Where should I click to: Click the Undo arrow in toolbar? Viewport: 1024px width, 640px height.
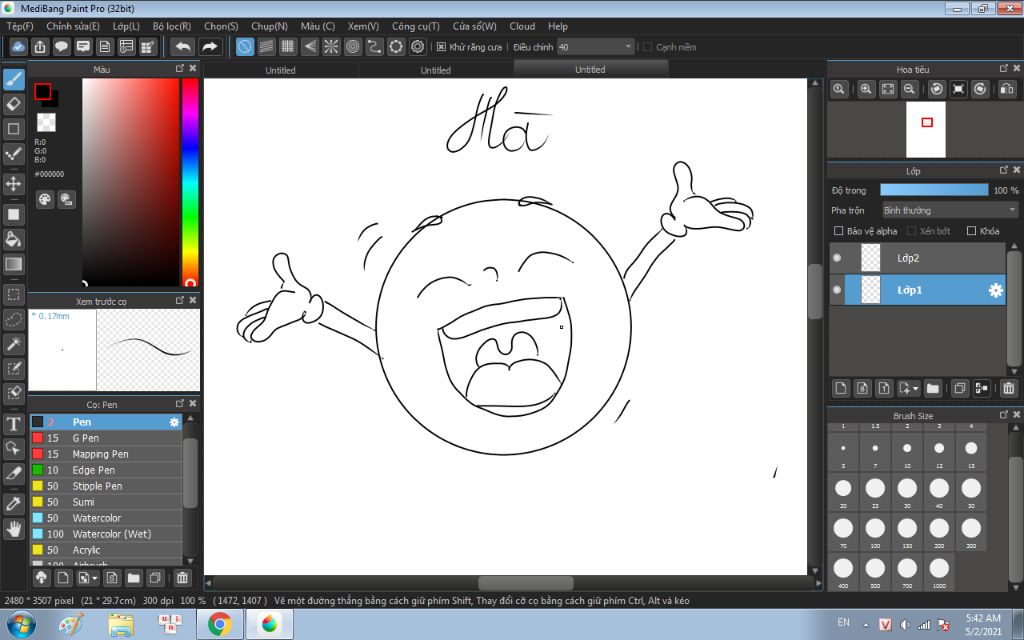(183, 47)
